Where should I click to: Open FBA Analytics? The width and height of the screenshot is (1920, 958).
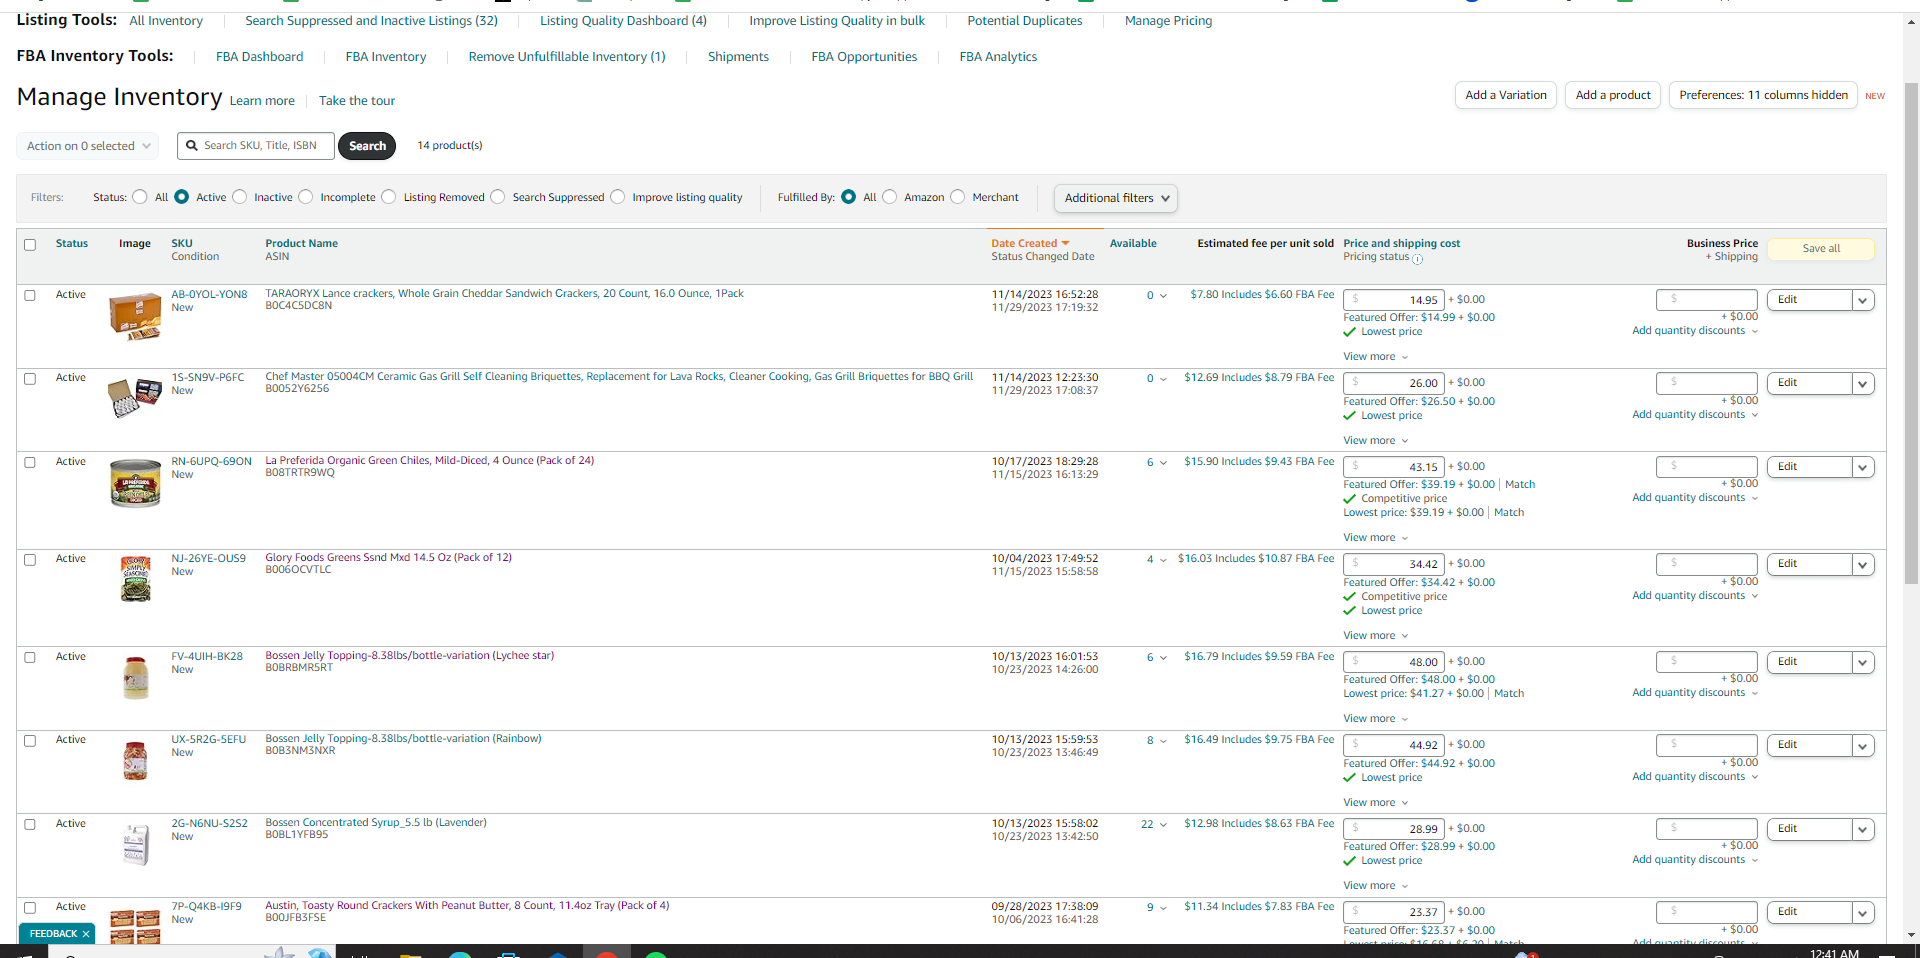(x=998, y=57)
